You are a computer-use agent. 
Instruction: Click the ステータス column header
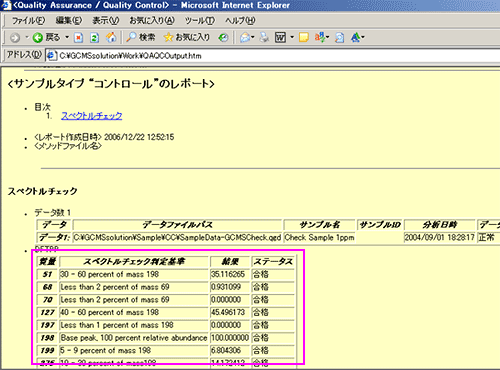click(x=273, y=261)
